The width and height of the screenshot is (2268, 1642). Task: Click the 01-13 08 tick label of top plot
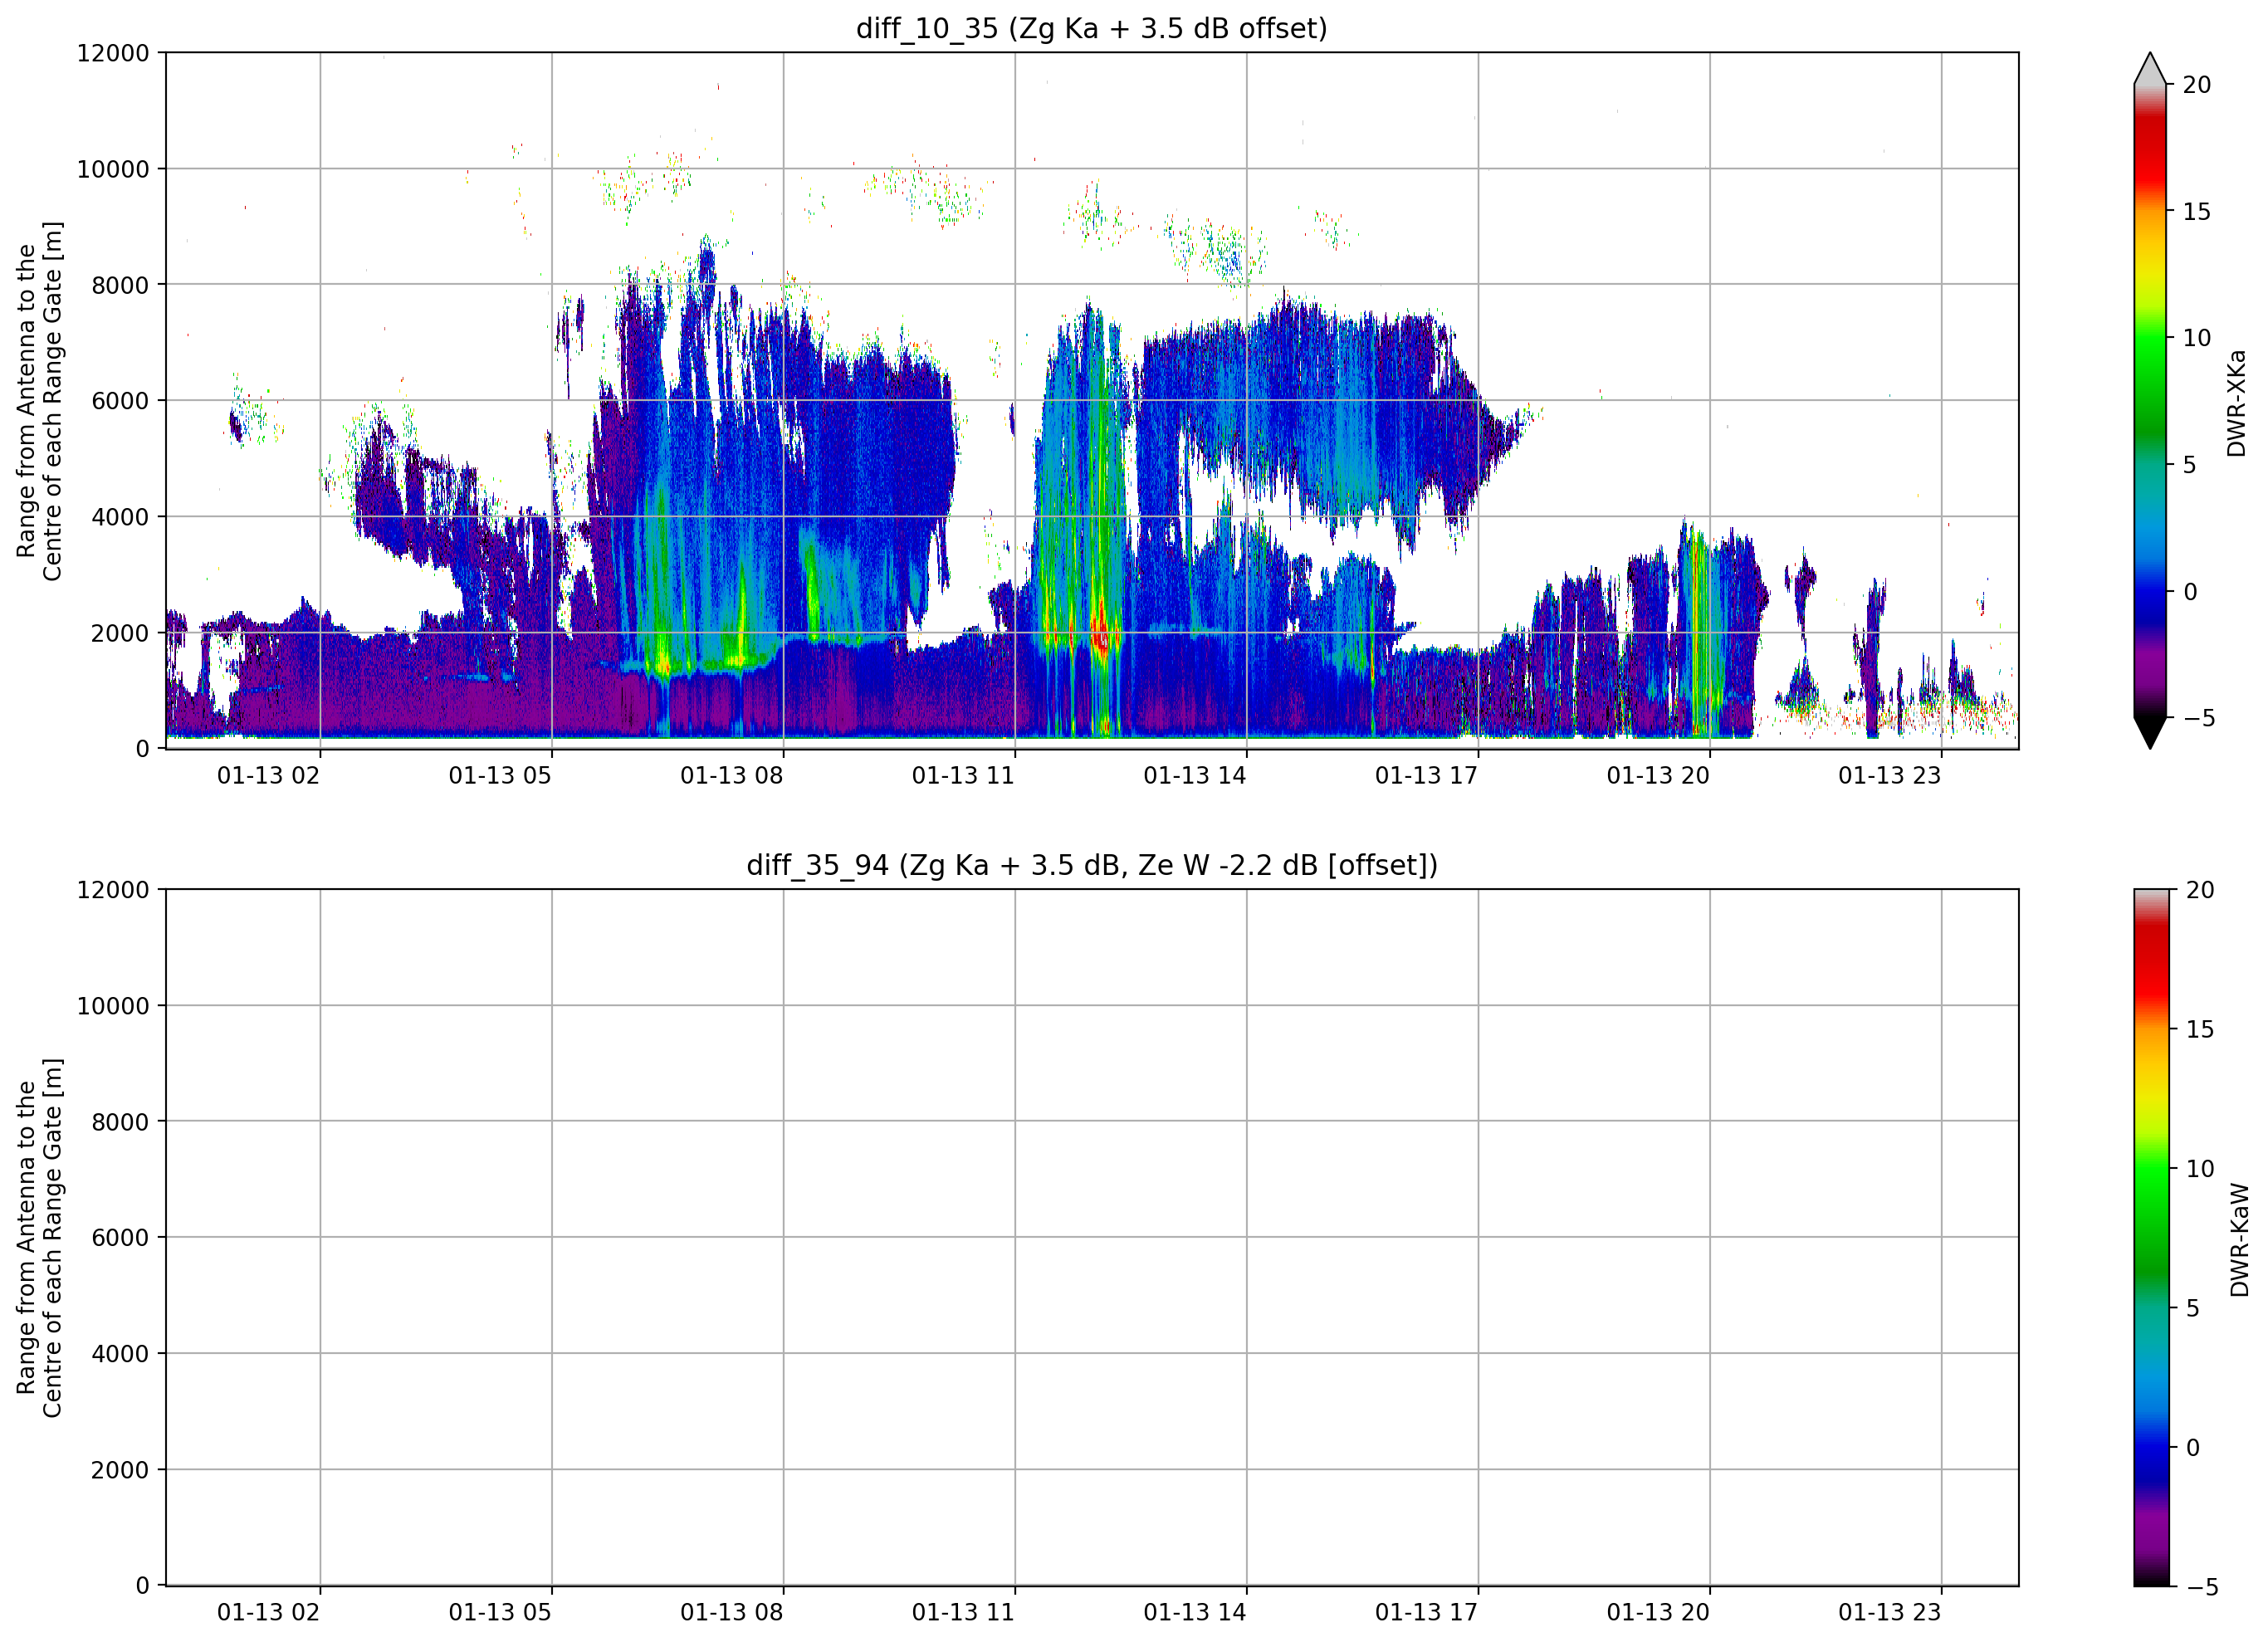click(x=731, y=776)
